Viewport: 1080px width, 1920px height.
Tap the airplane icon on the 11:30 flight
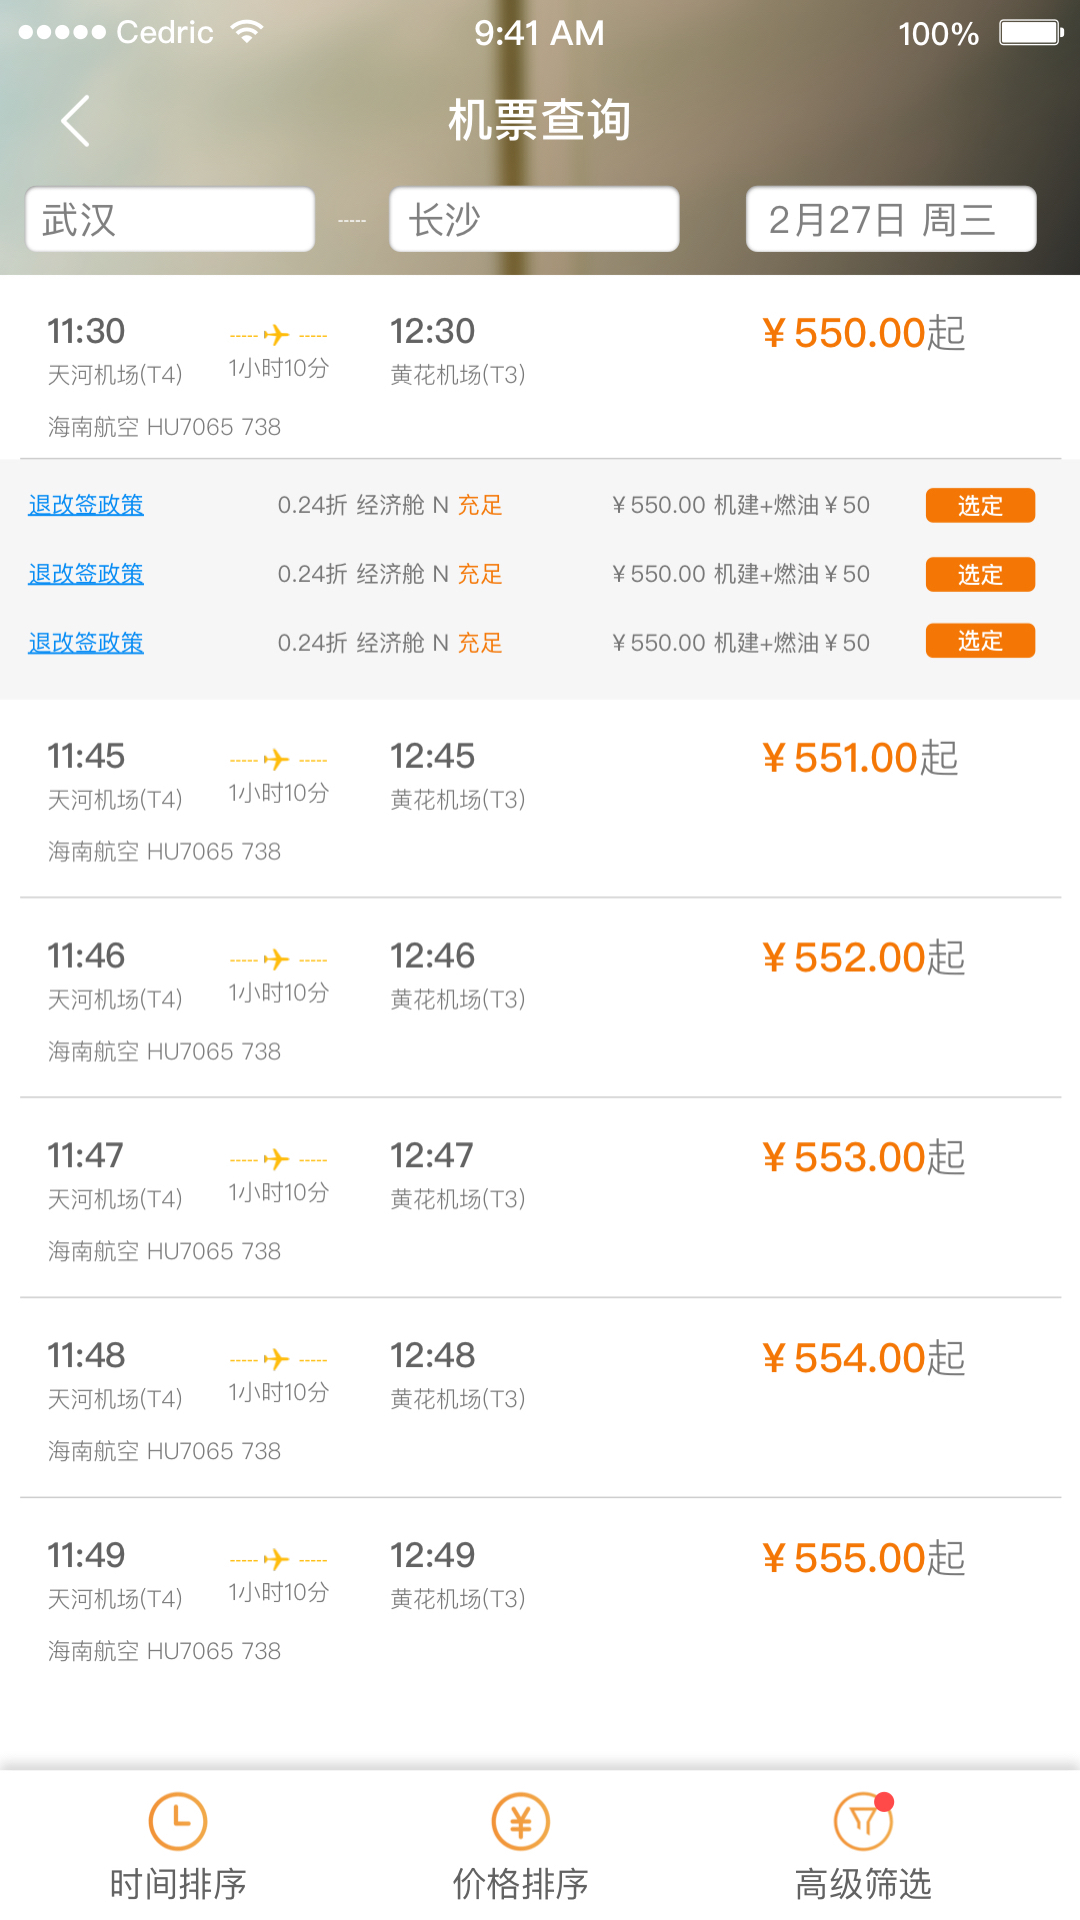(x=277, y=335)
